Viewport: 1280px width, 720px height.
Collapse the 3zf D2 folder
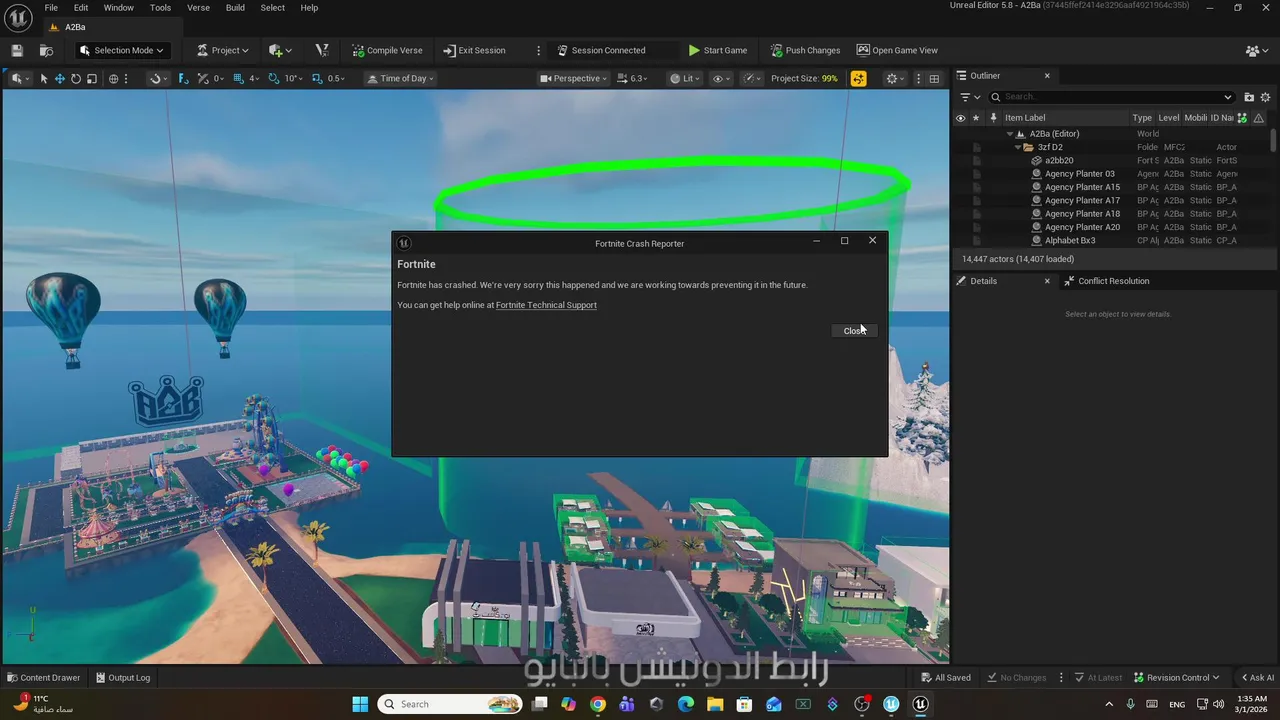pos(1017,147)
